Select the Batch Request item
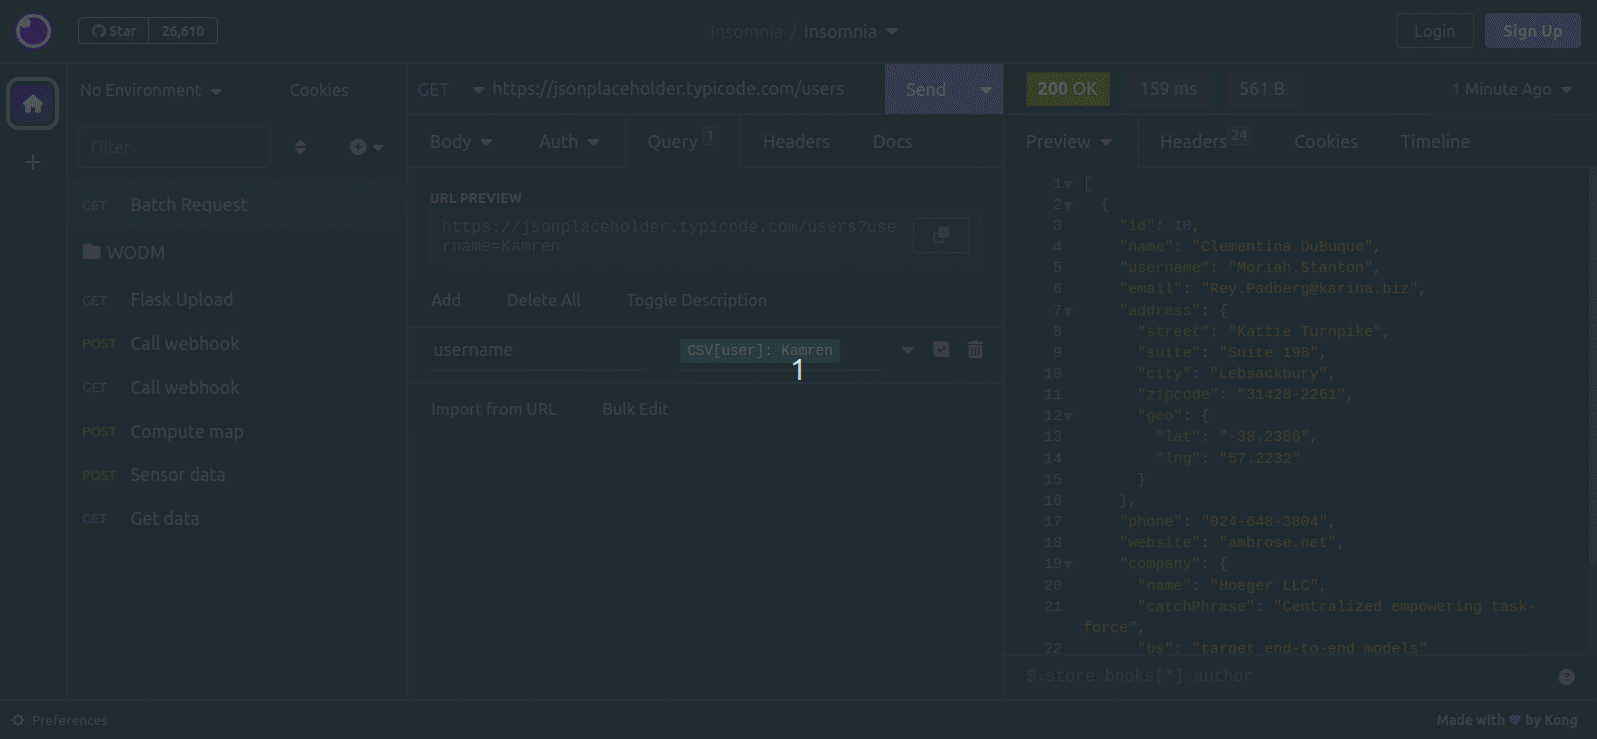Viewport: 1597px width, 739px height. click(237, 204)
